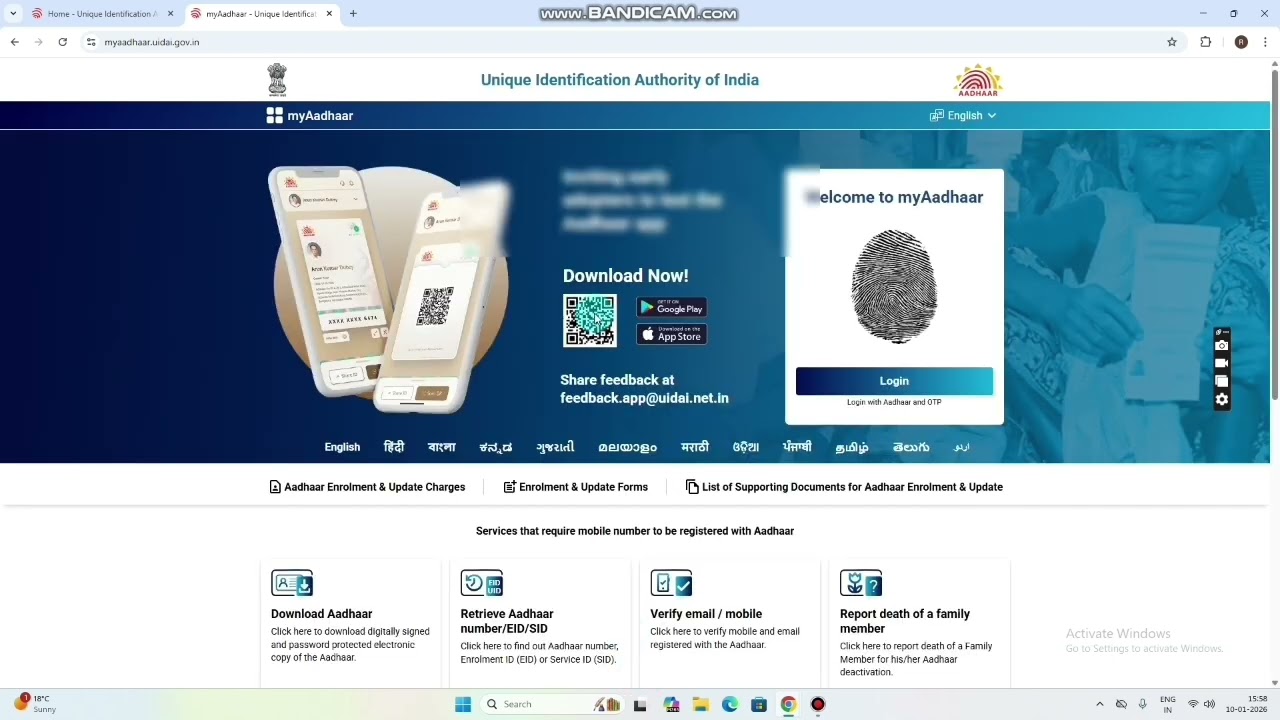
Task: Open the Chrome profile avatar
Action: point(1241,42)
